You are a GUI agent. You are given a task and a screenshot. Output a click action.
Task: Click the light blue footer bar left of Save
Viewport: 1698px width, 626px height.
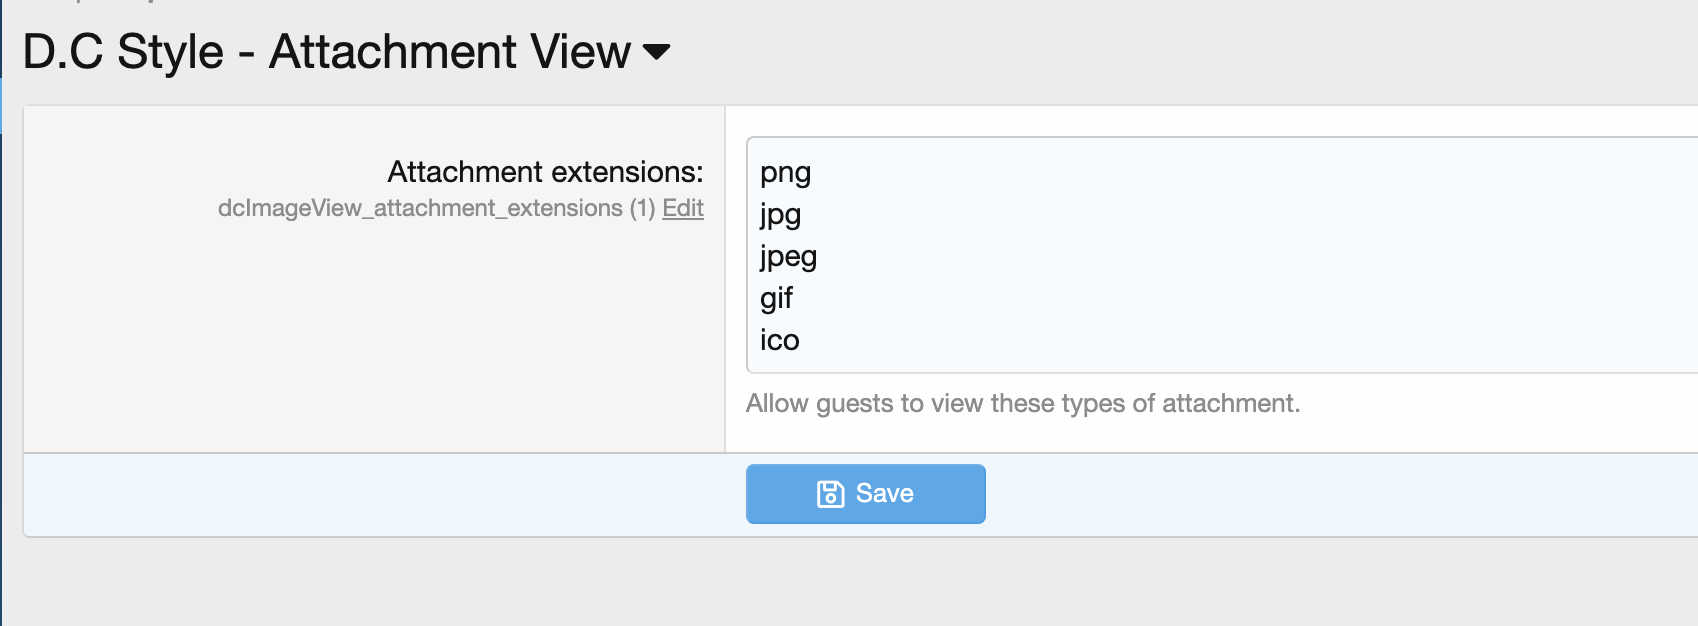point(380,494)
